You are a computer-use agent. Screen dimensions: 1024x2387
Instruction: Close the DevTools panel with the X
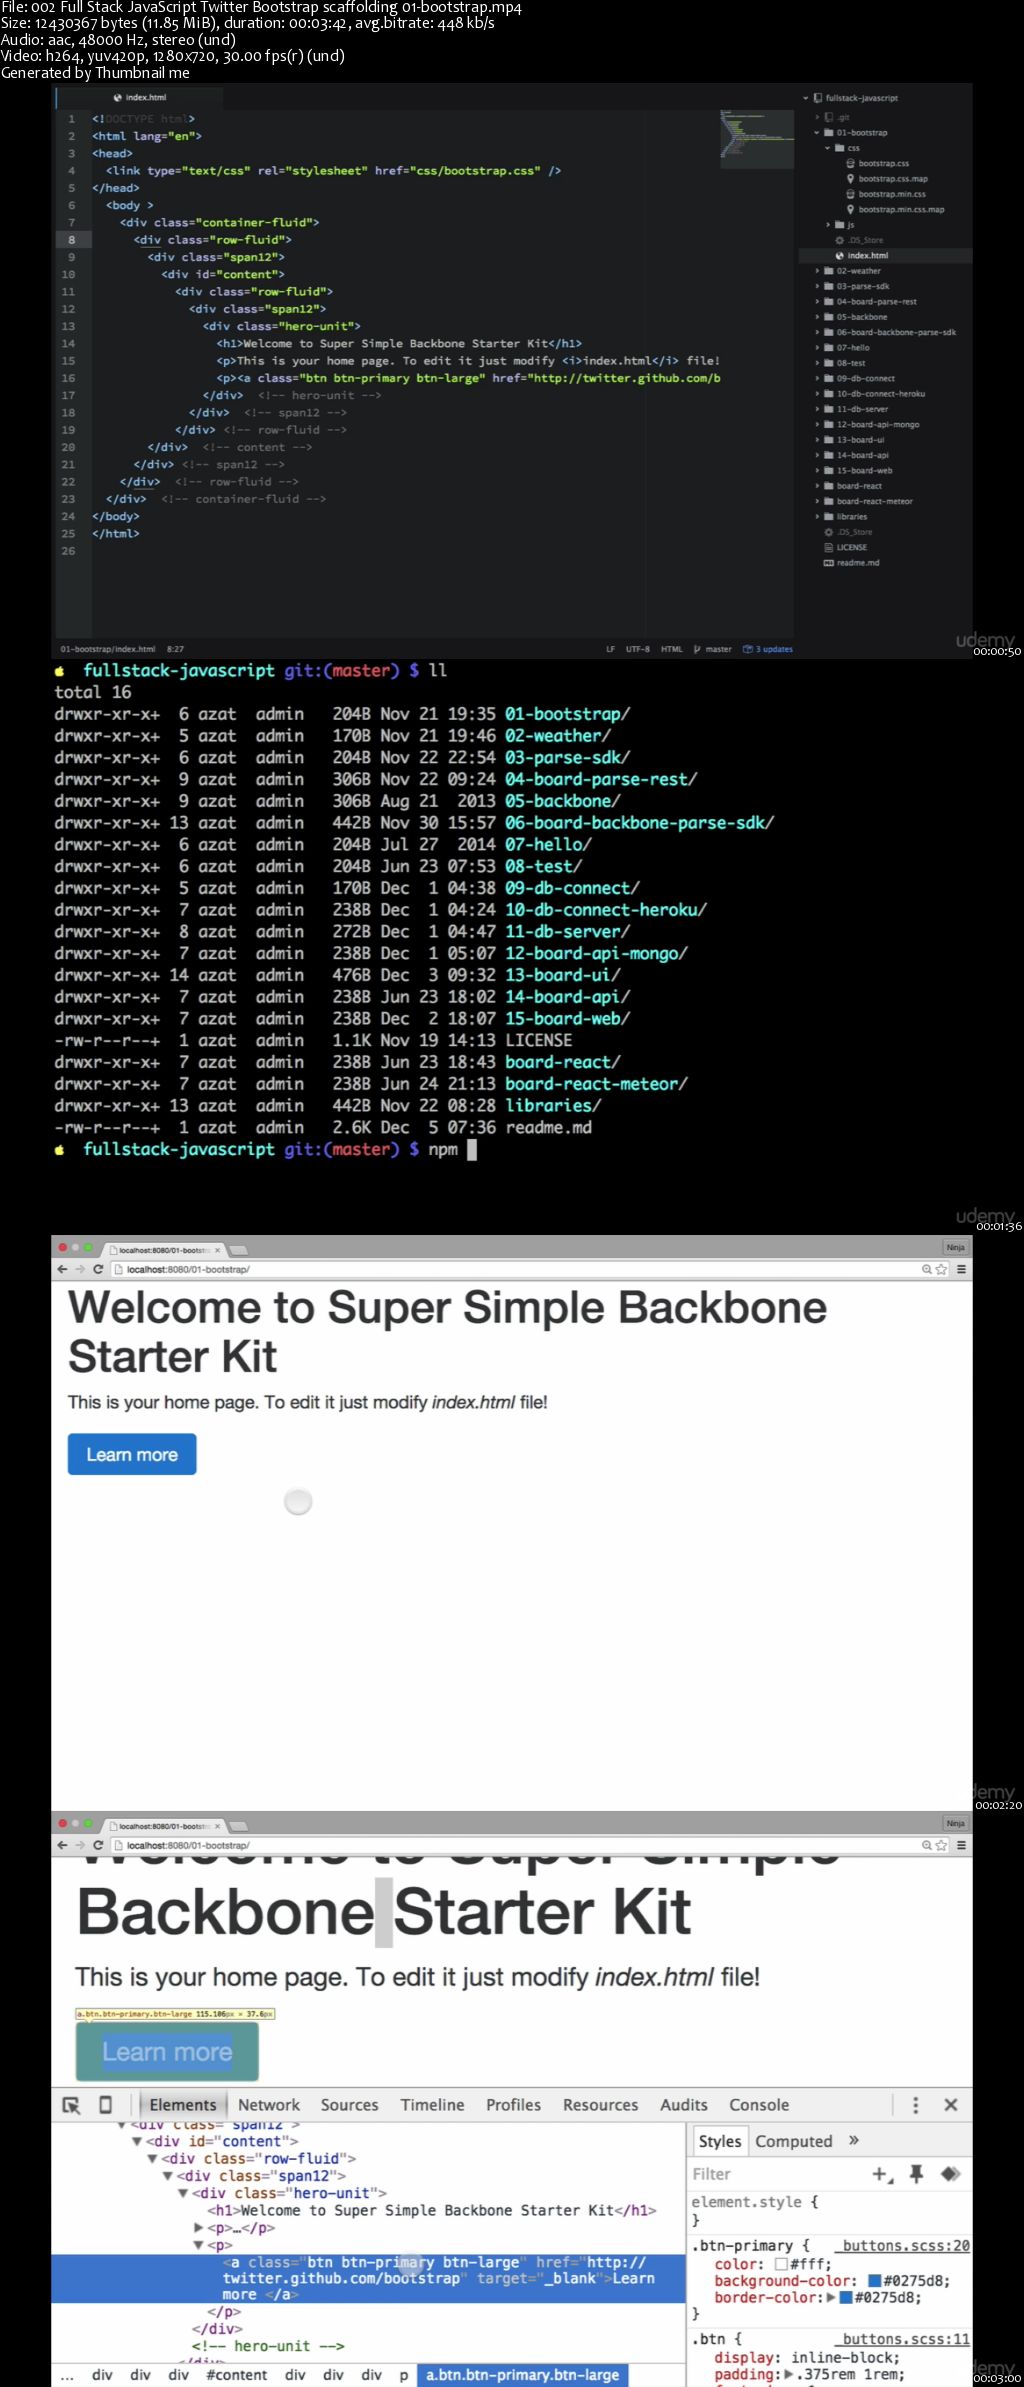point(951,2105)
